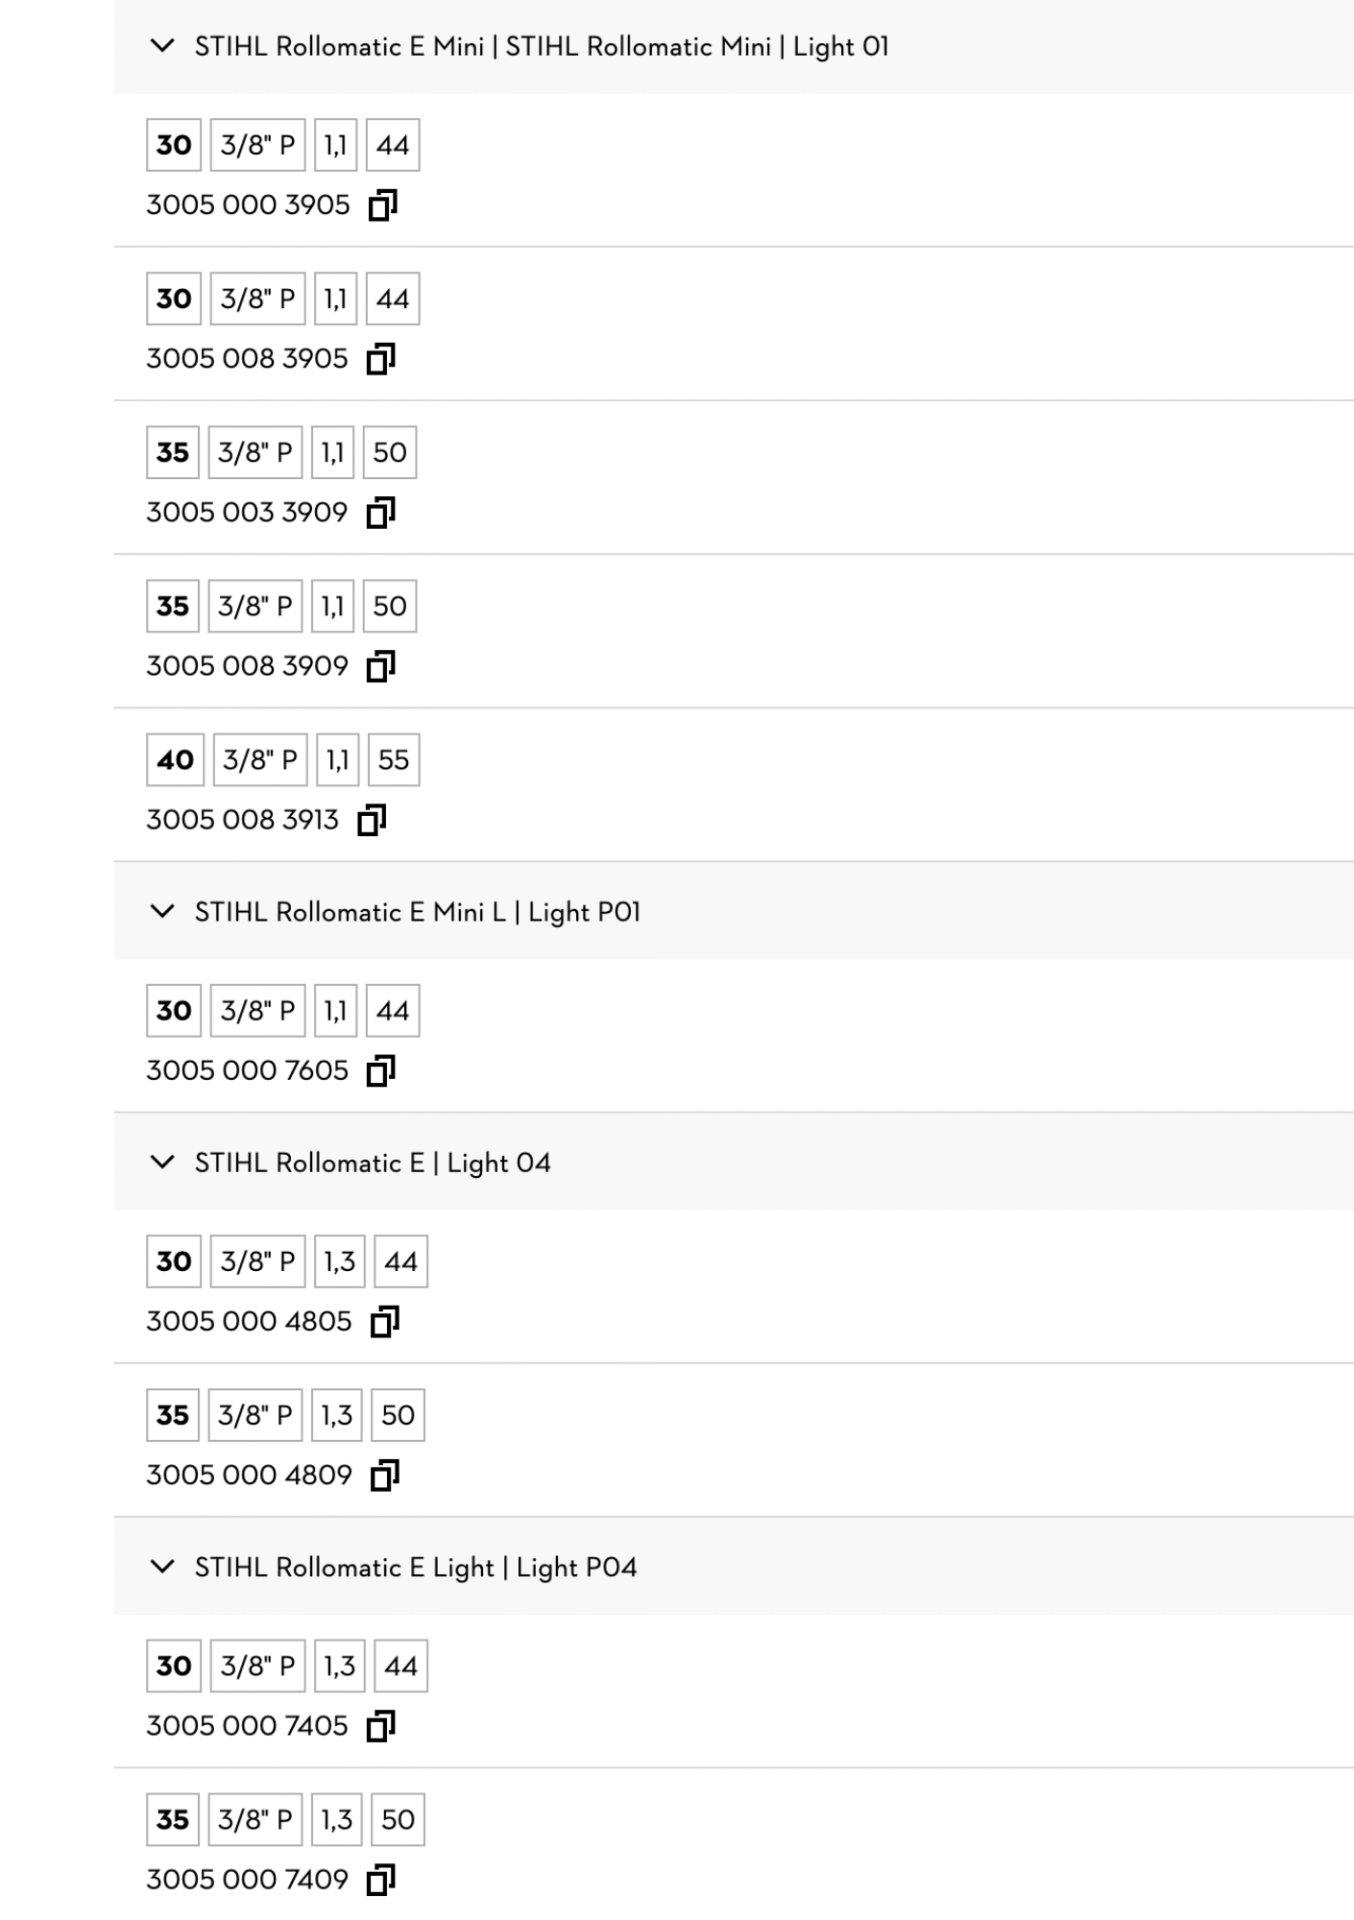Copy part number 3005 008 3913

pyautogui.click(x=372, y=820)
